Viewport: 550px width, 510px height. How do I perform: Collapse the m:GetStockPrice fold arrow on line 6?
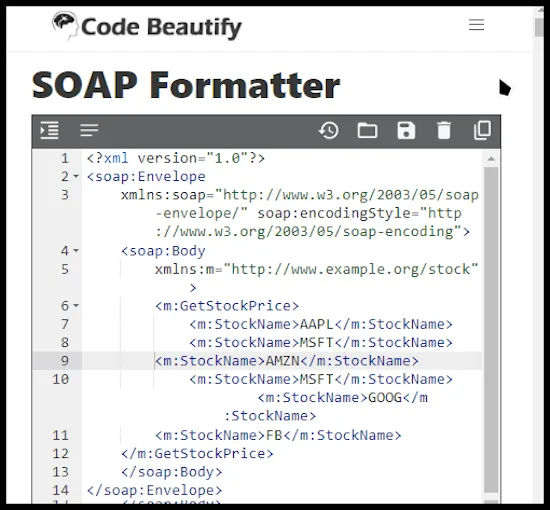point(76,306)
